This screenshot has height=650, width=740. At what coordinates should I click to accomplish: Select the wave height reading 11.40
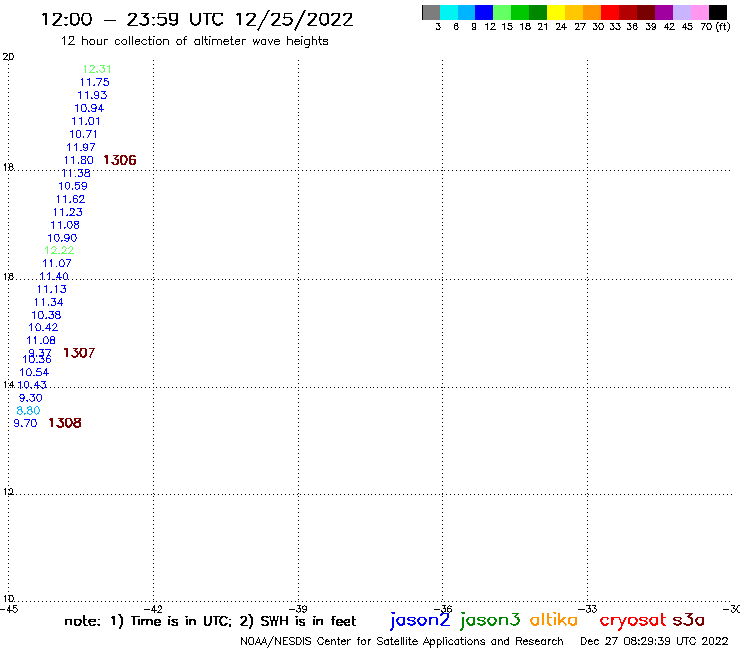click(x=54, y=276)
